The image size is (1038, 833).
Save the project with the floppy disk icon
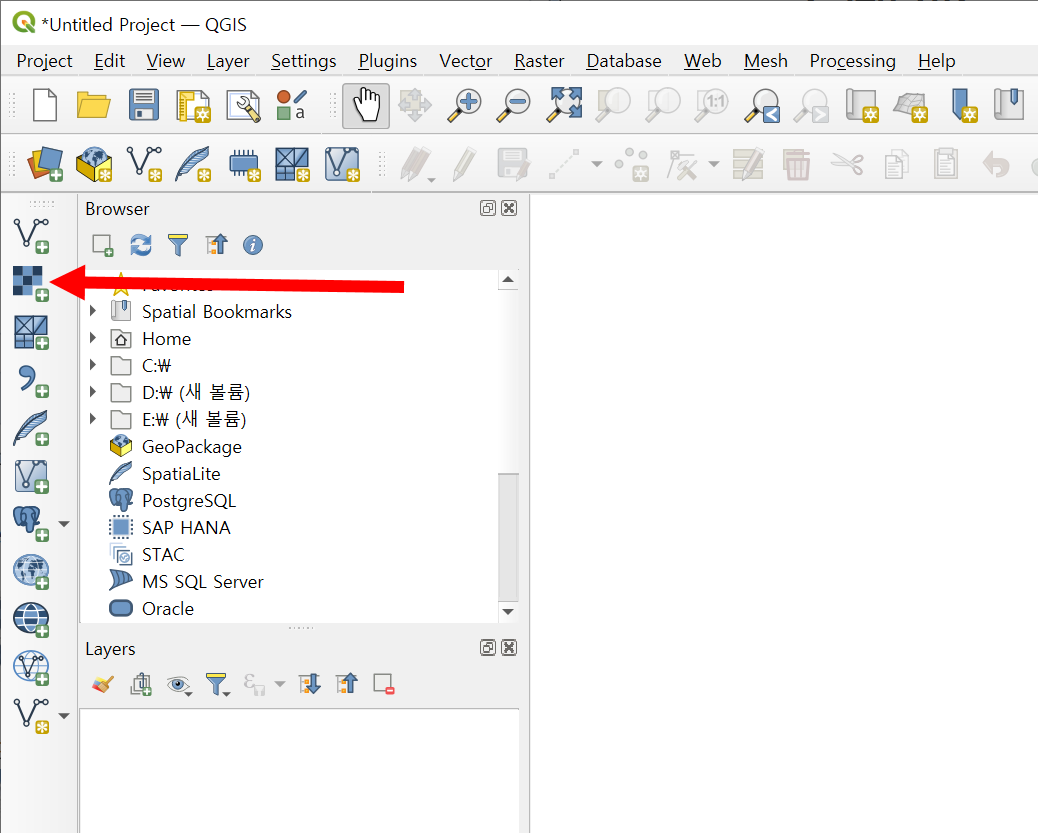[144, 105]
